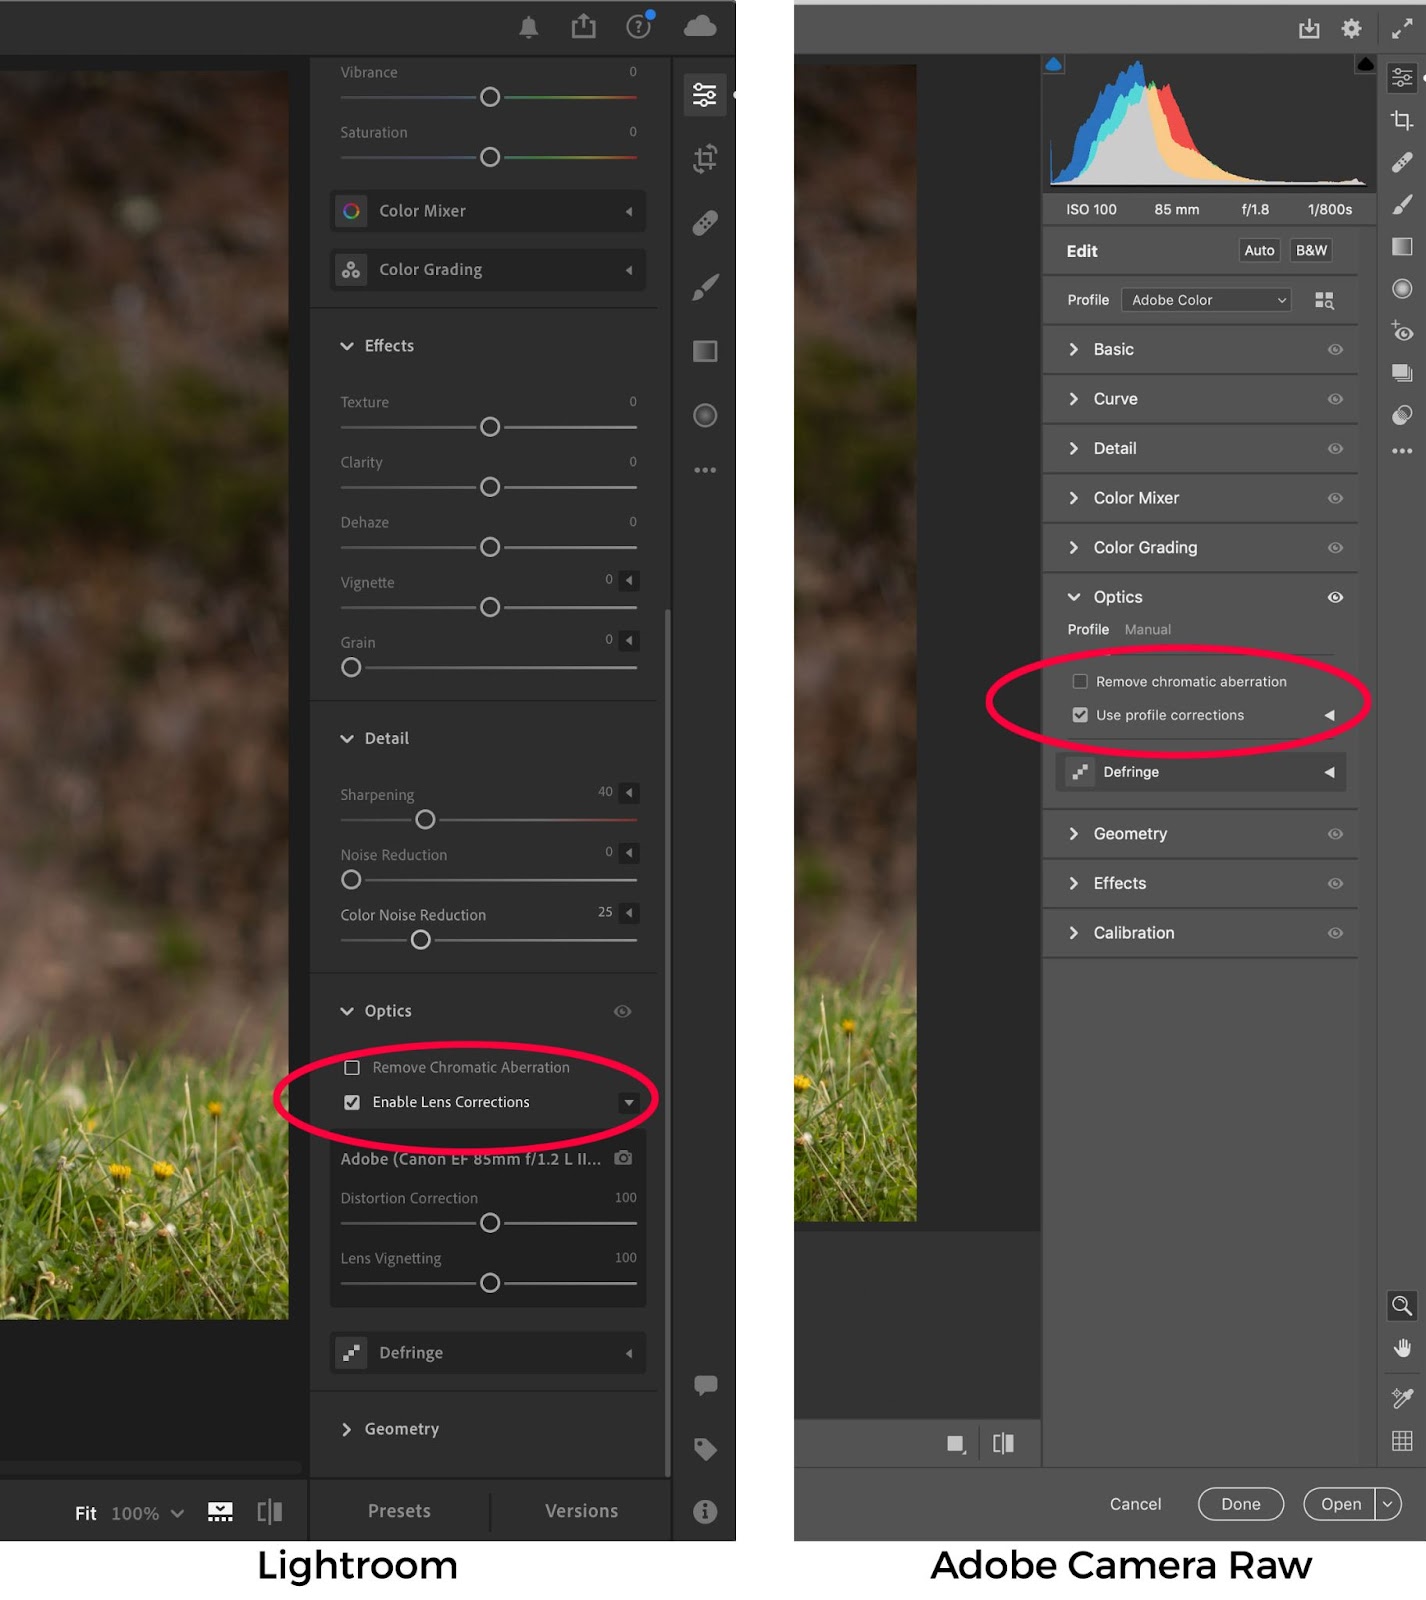Open Camera Raw preferences gear
The height and width of the screenshot is (1600, 1426).
[x=1351, y=29]
